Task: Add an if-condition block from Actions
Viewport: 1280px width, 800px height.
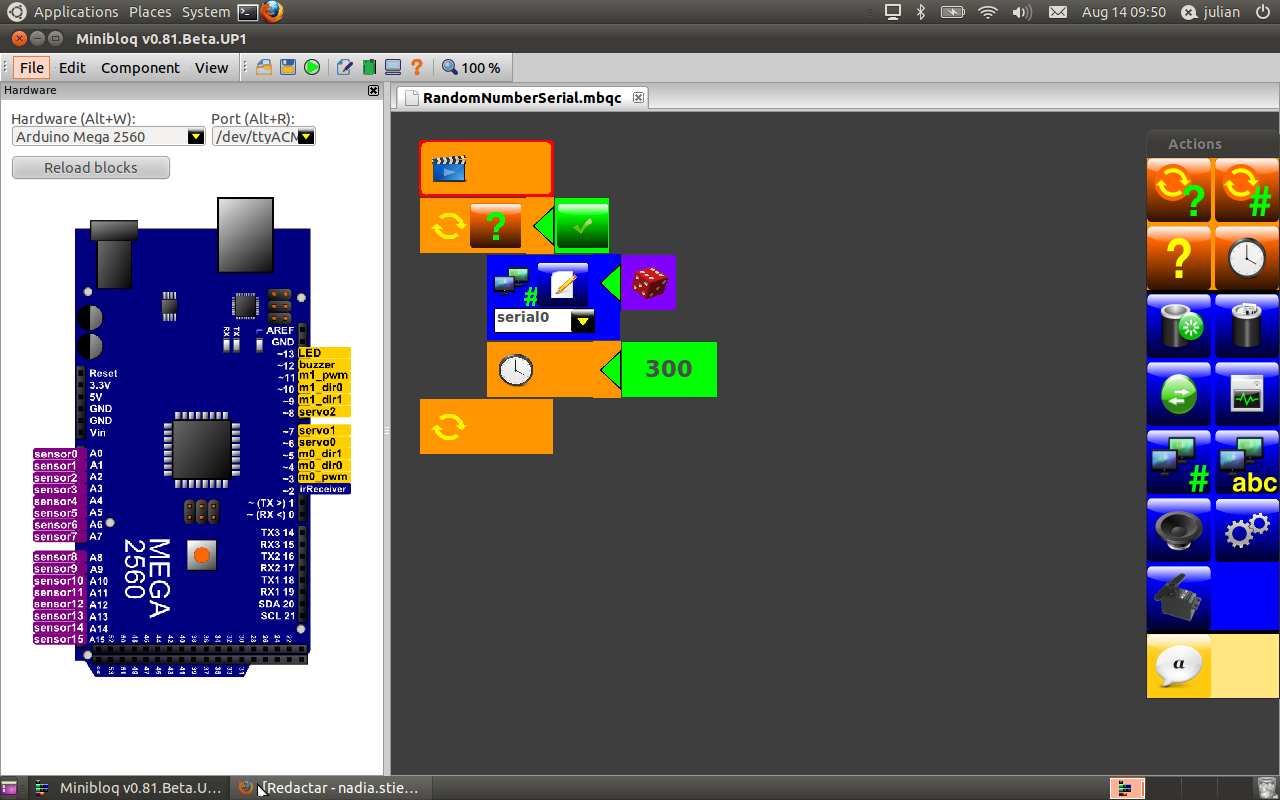Action: (x=1179, y=258)
